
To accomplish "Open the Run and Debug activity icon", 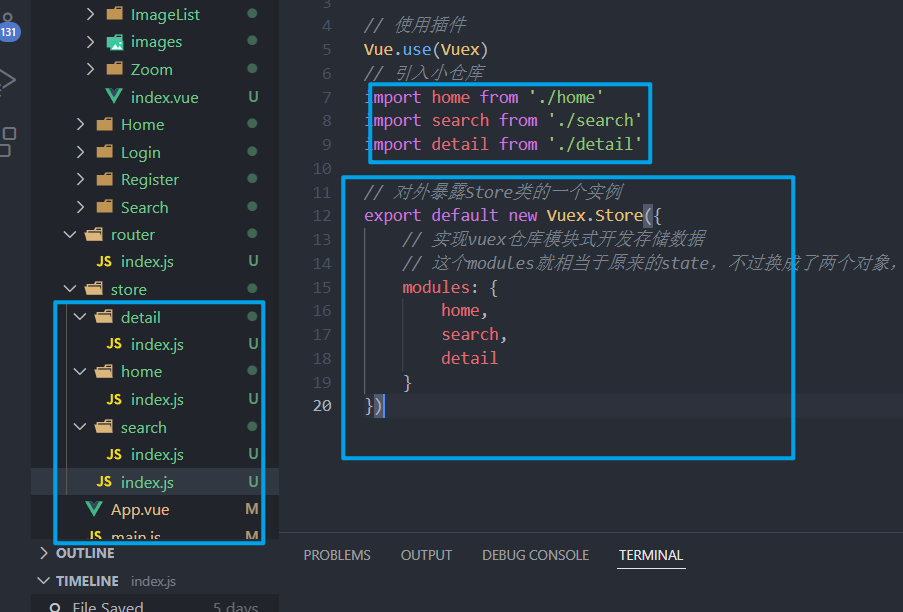I will [7, 81].
